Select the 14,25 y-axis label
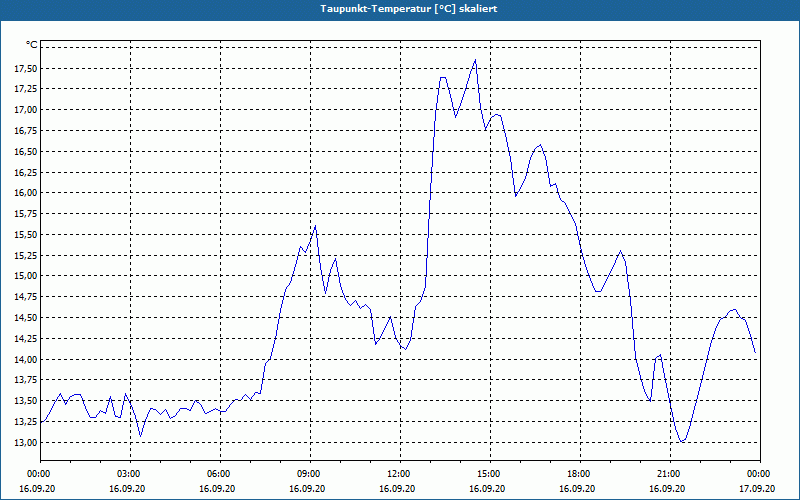Screen dimensions: 800x500 coord(27,338)
